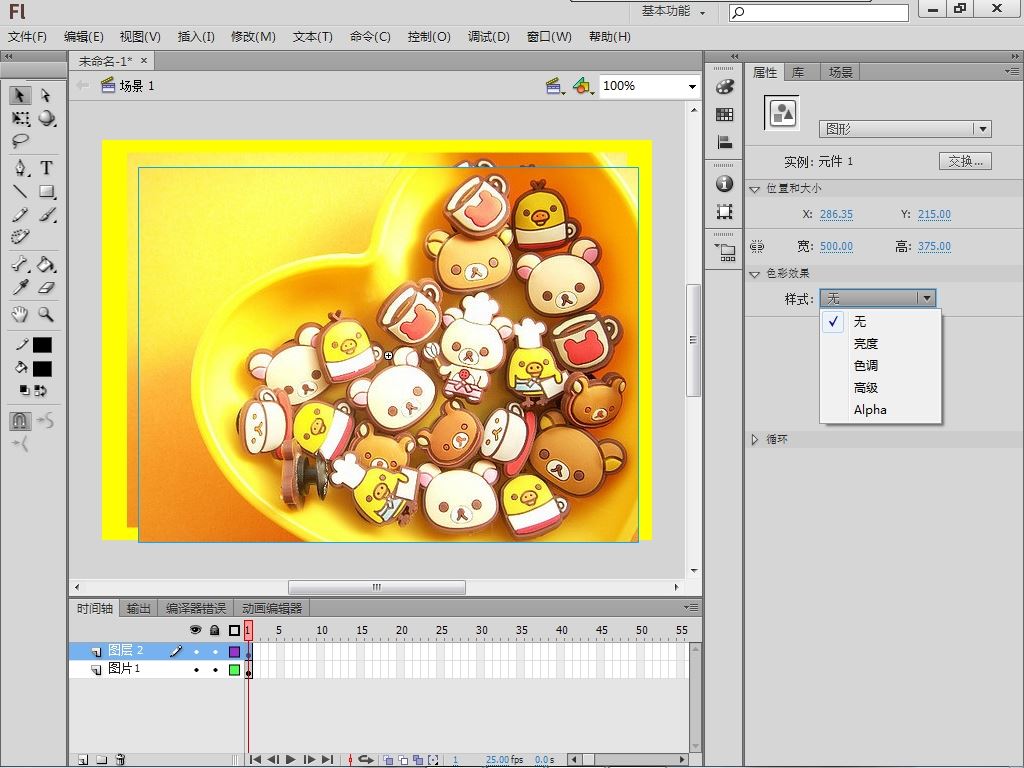Hide layer 图层 2 via visibility dot
This screenshot has height=768, width=1024.
click(196, 651)
